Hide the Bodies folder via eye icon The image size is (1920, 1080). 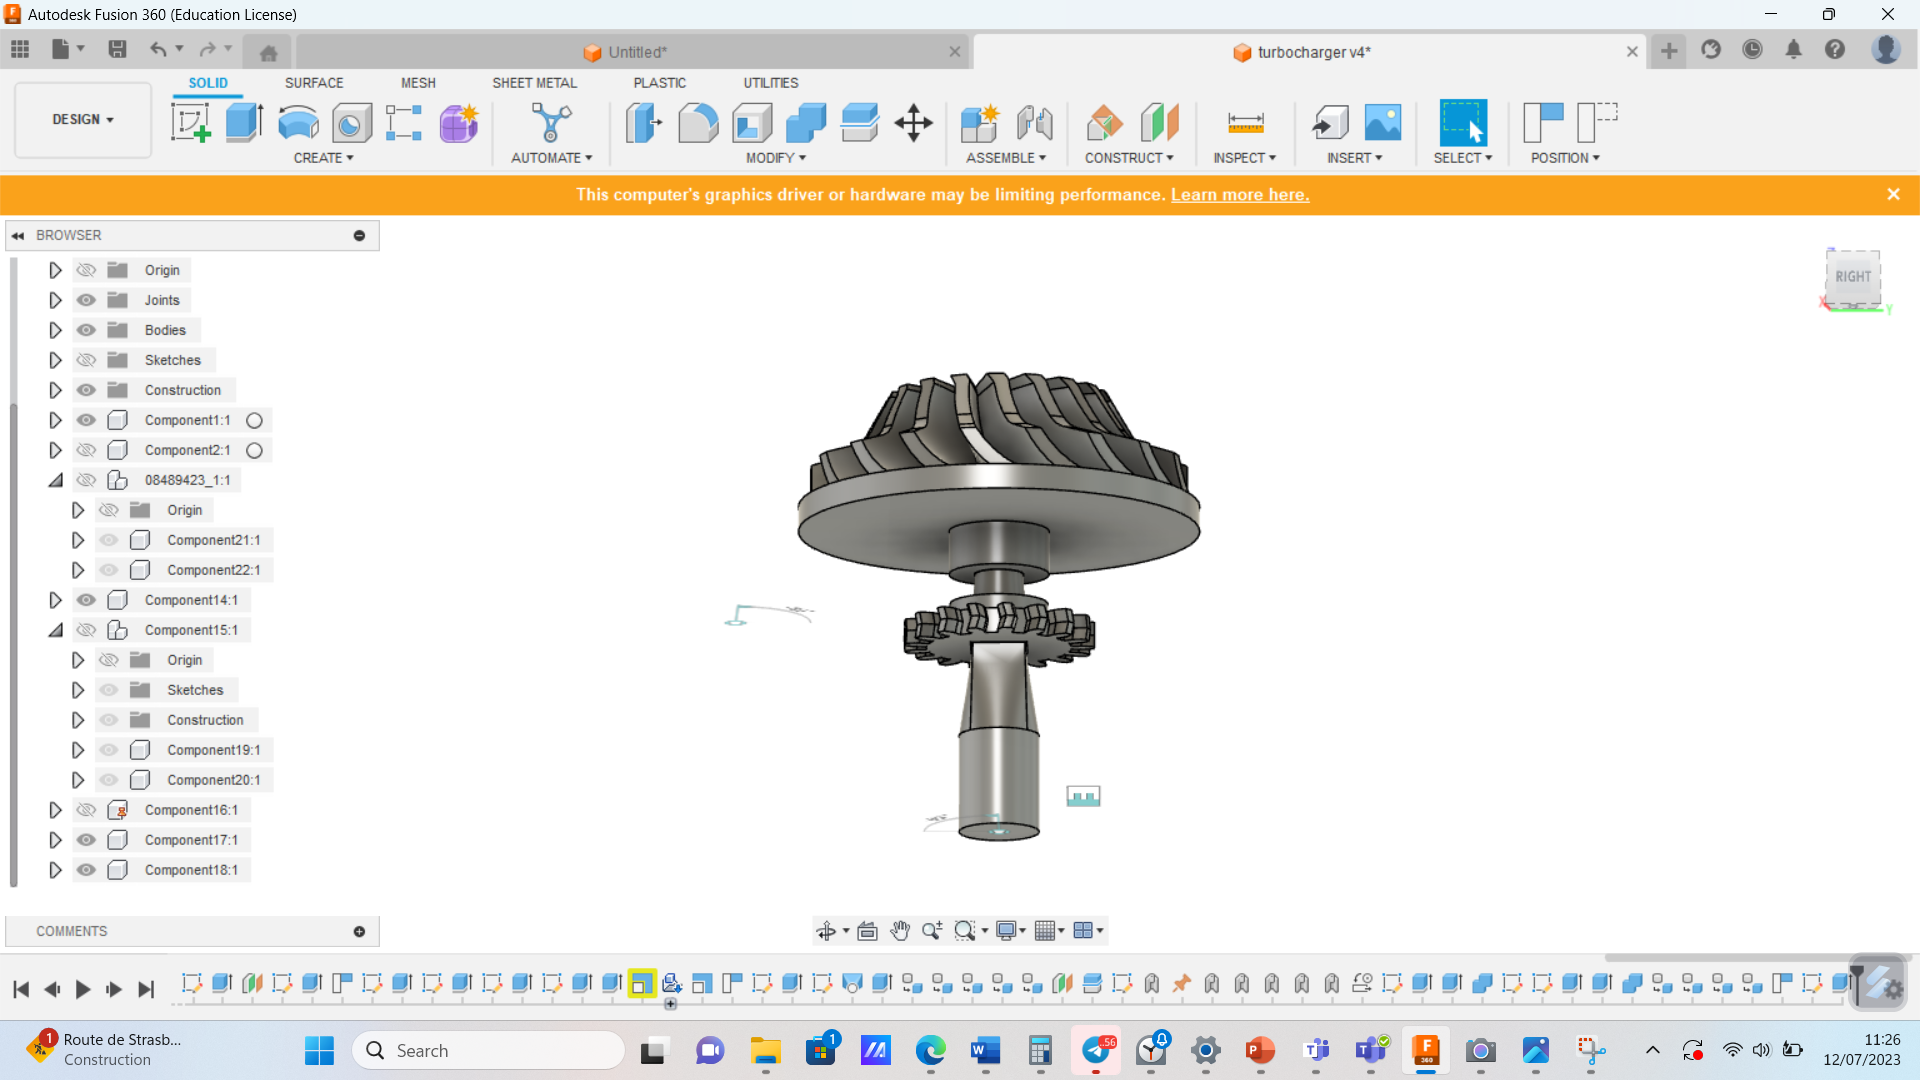click(87, 330)
